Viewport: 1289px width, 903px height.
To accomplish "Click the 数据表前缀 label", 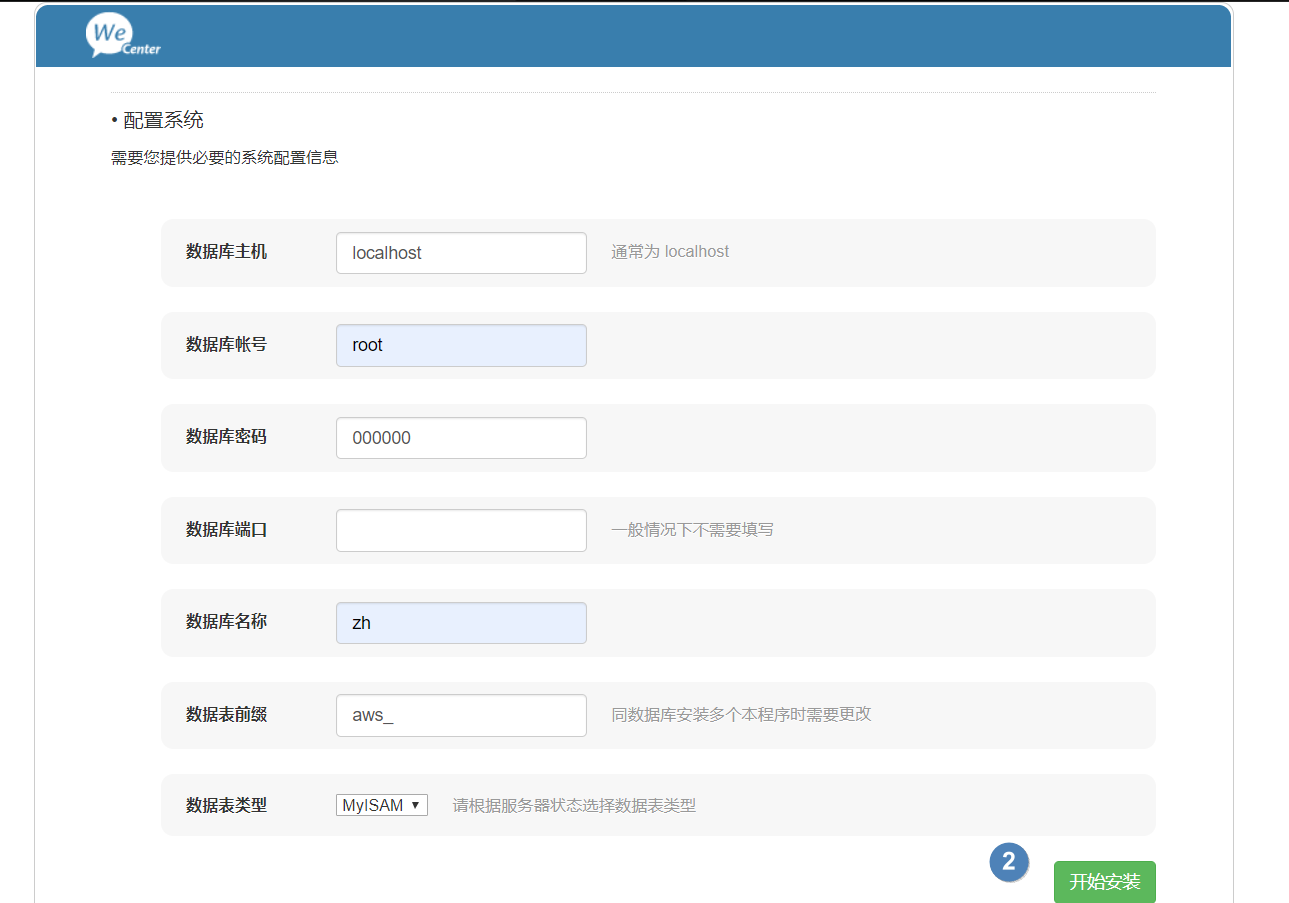I will coord(226,714).
